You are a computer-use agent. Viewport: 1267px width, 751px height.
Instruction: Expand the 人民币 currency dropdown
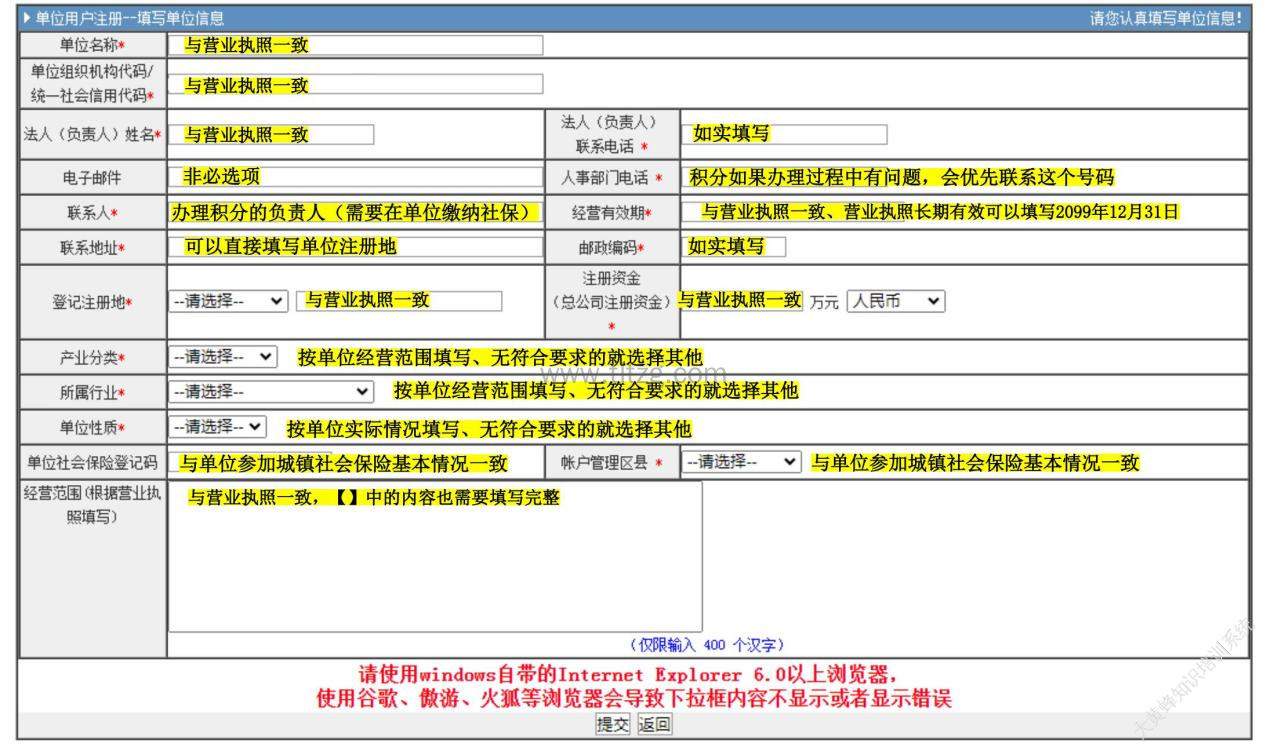click(895, 301)
